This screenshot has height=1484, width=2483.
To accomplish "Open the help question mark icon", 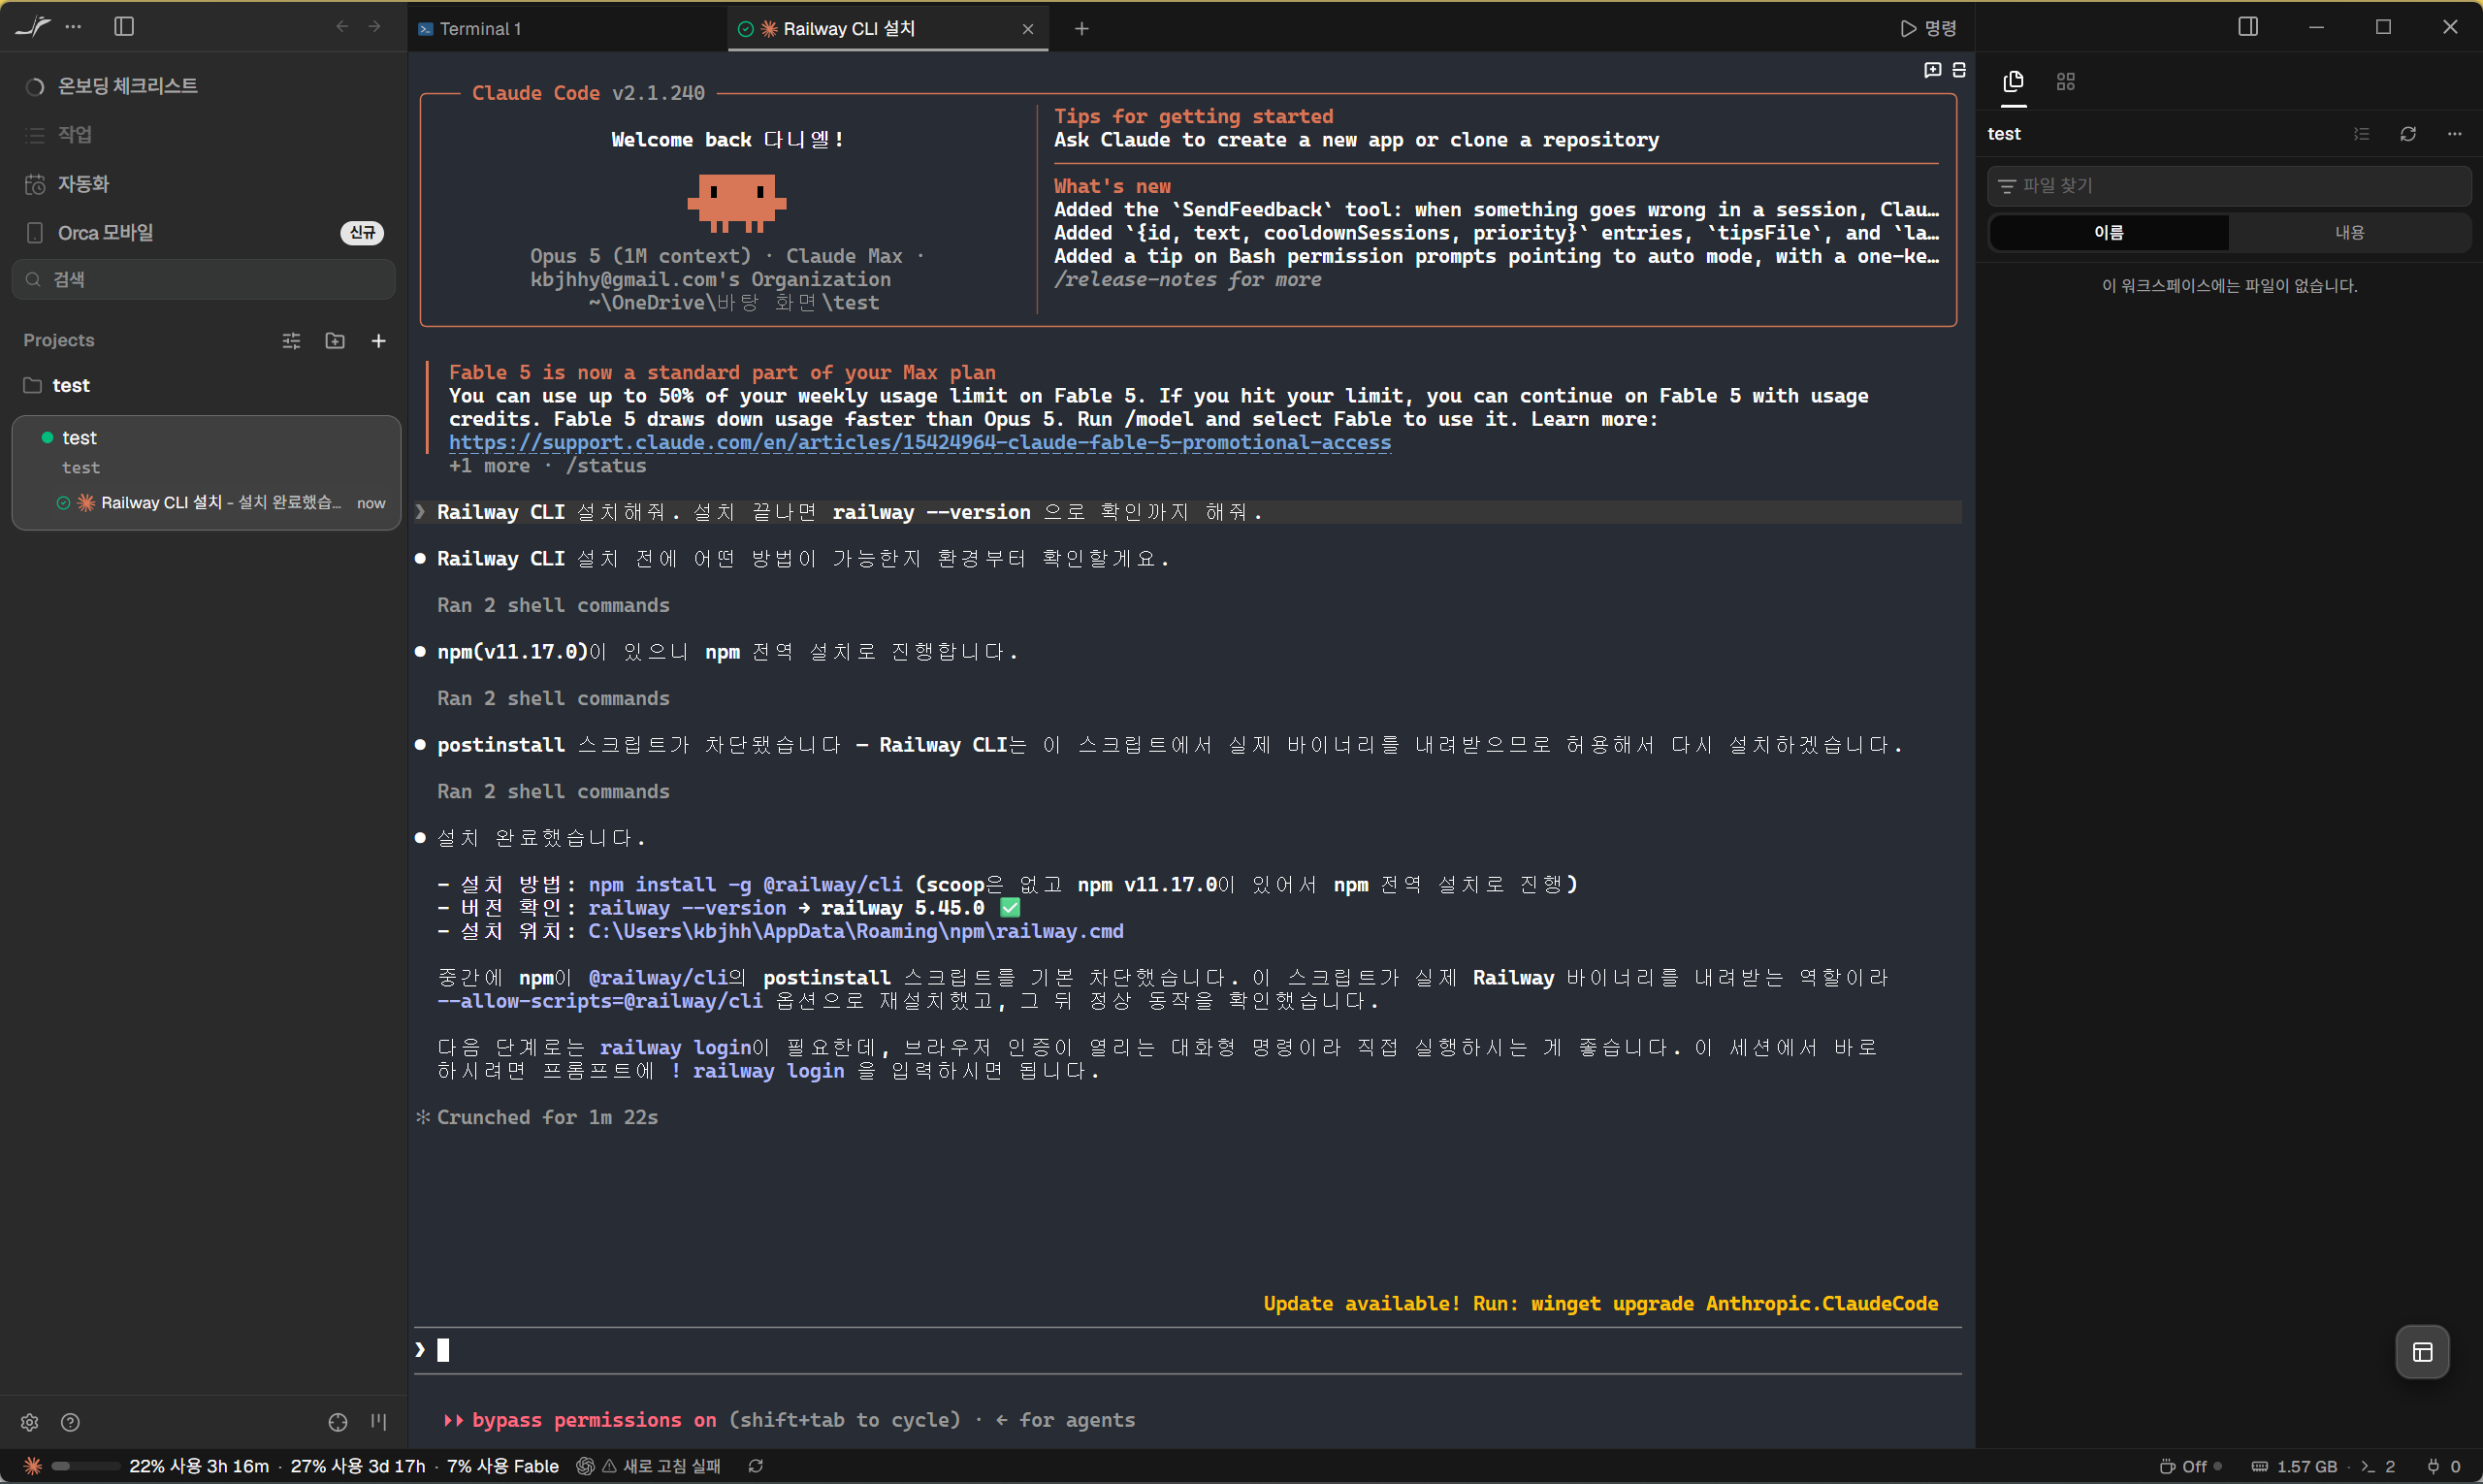I will [x=70, y=1423].
